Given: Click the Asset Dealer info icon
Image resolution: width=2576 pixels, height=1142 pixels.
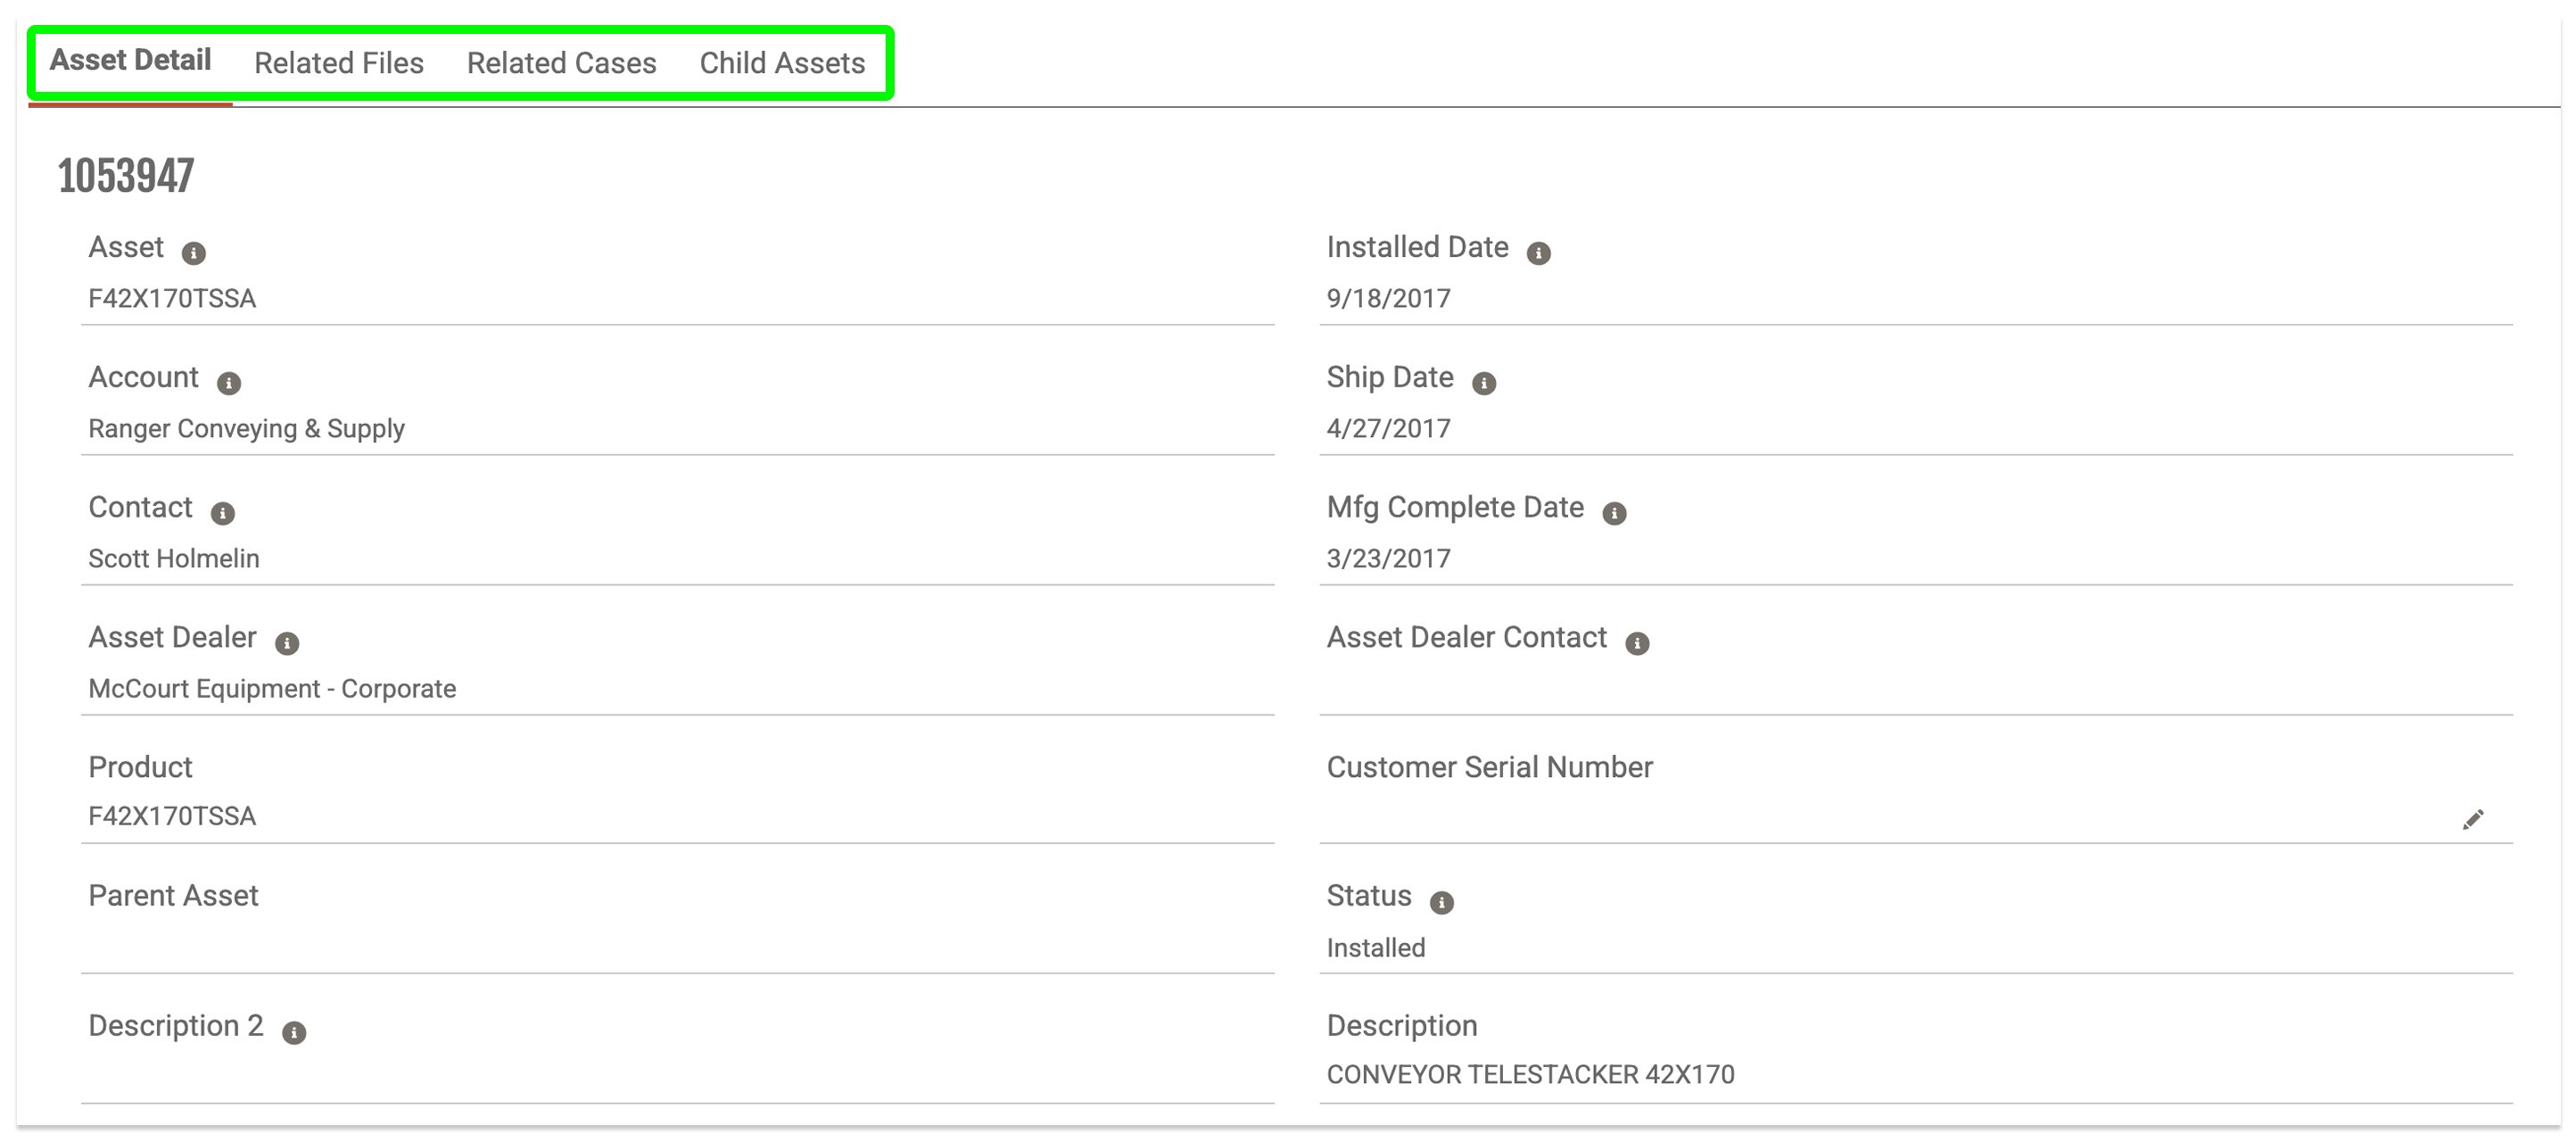Looking at the screenshot, I should point(287,643).
